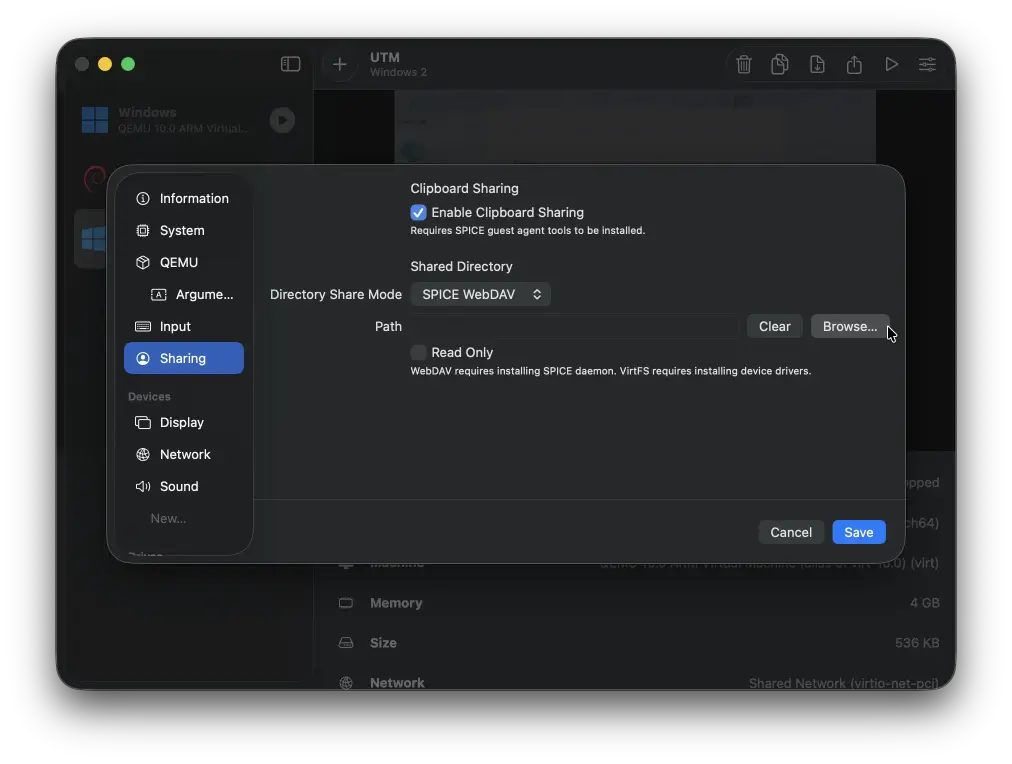
Task: Start the Windows VM with round play button
Action: tap(282, 120)
